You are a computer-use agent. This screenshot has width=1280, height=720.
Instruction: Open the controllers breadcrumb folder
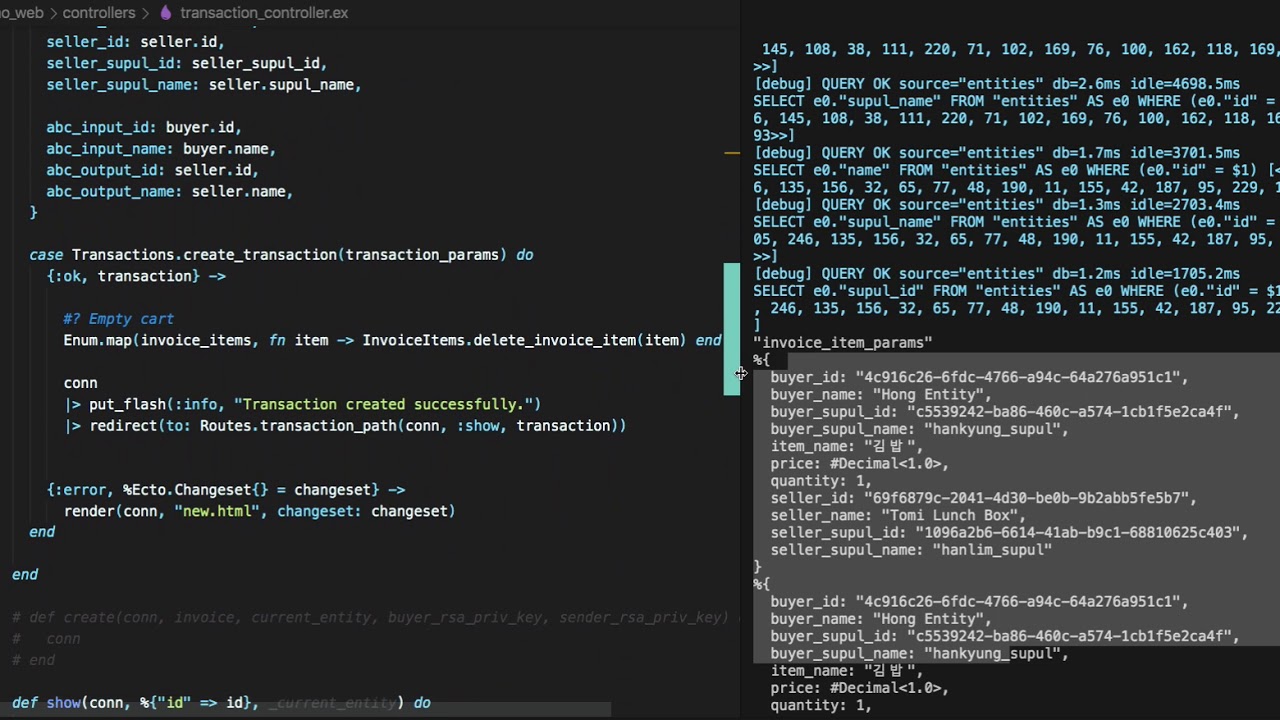coord(99,13)
